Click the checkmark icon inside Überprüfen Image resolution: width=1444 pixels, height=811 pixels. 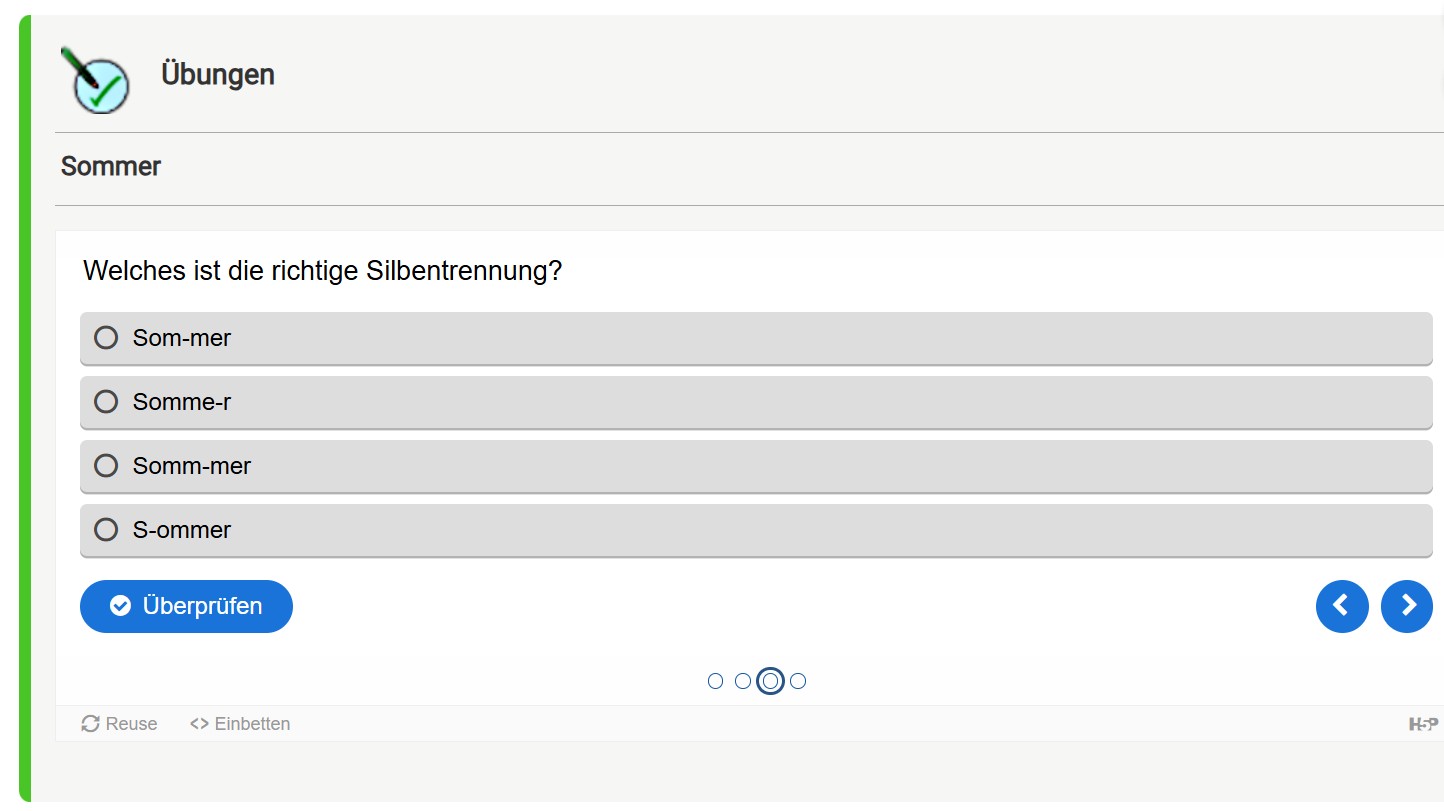point(120,606)
